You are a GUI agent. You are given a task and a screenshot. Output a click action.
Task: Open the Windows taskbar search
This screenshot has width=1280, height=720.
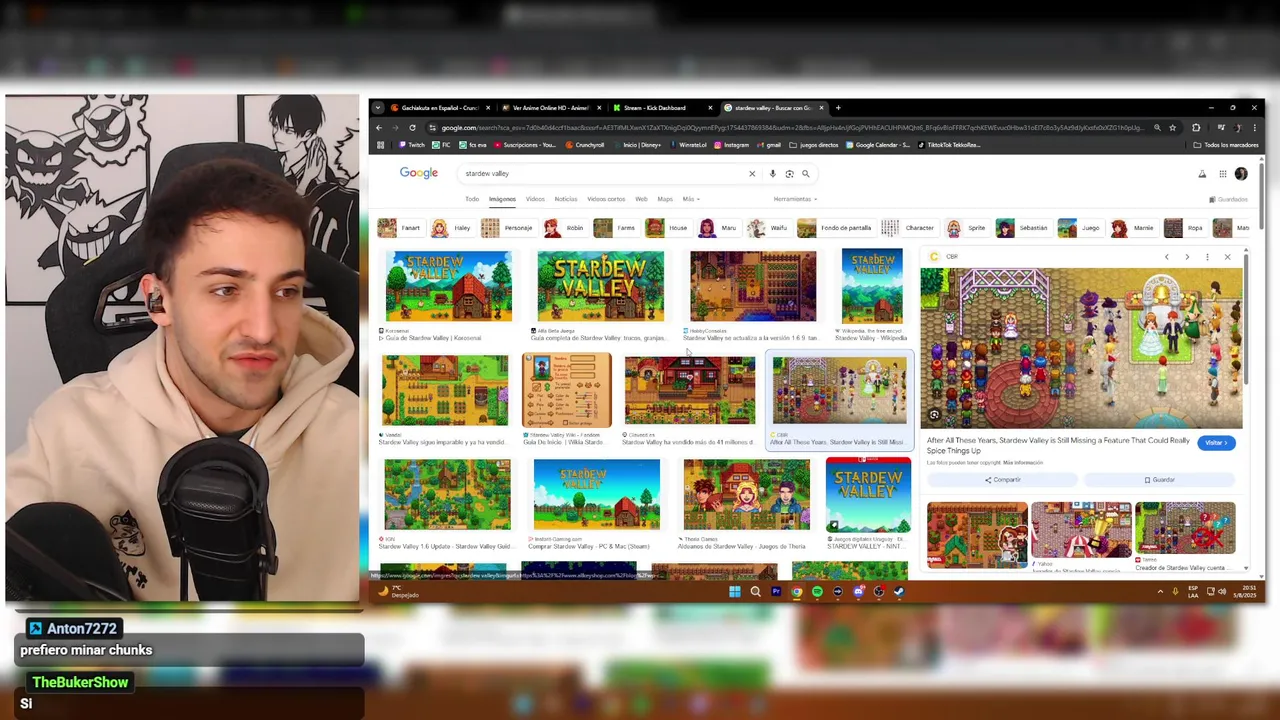click(x=755, y=591)
